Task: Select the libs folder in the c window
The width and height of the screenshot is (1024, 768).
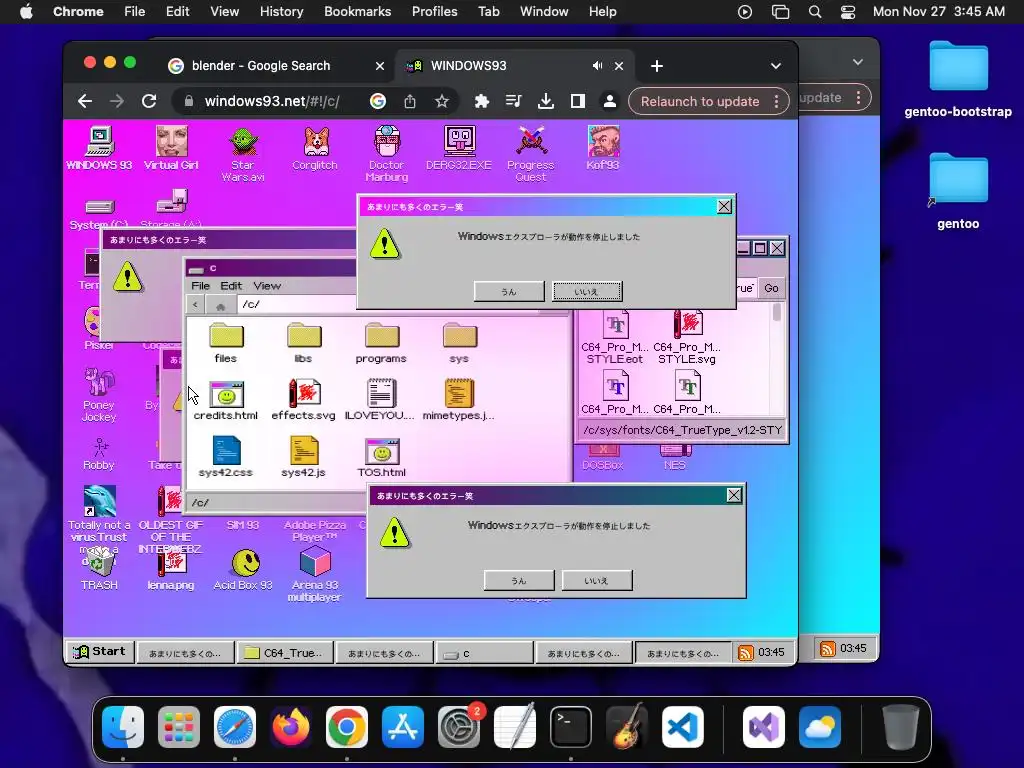Action: click(304, 343)
